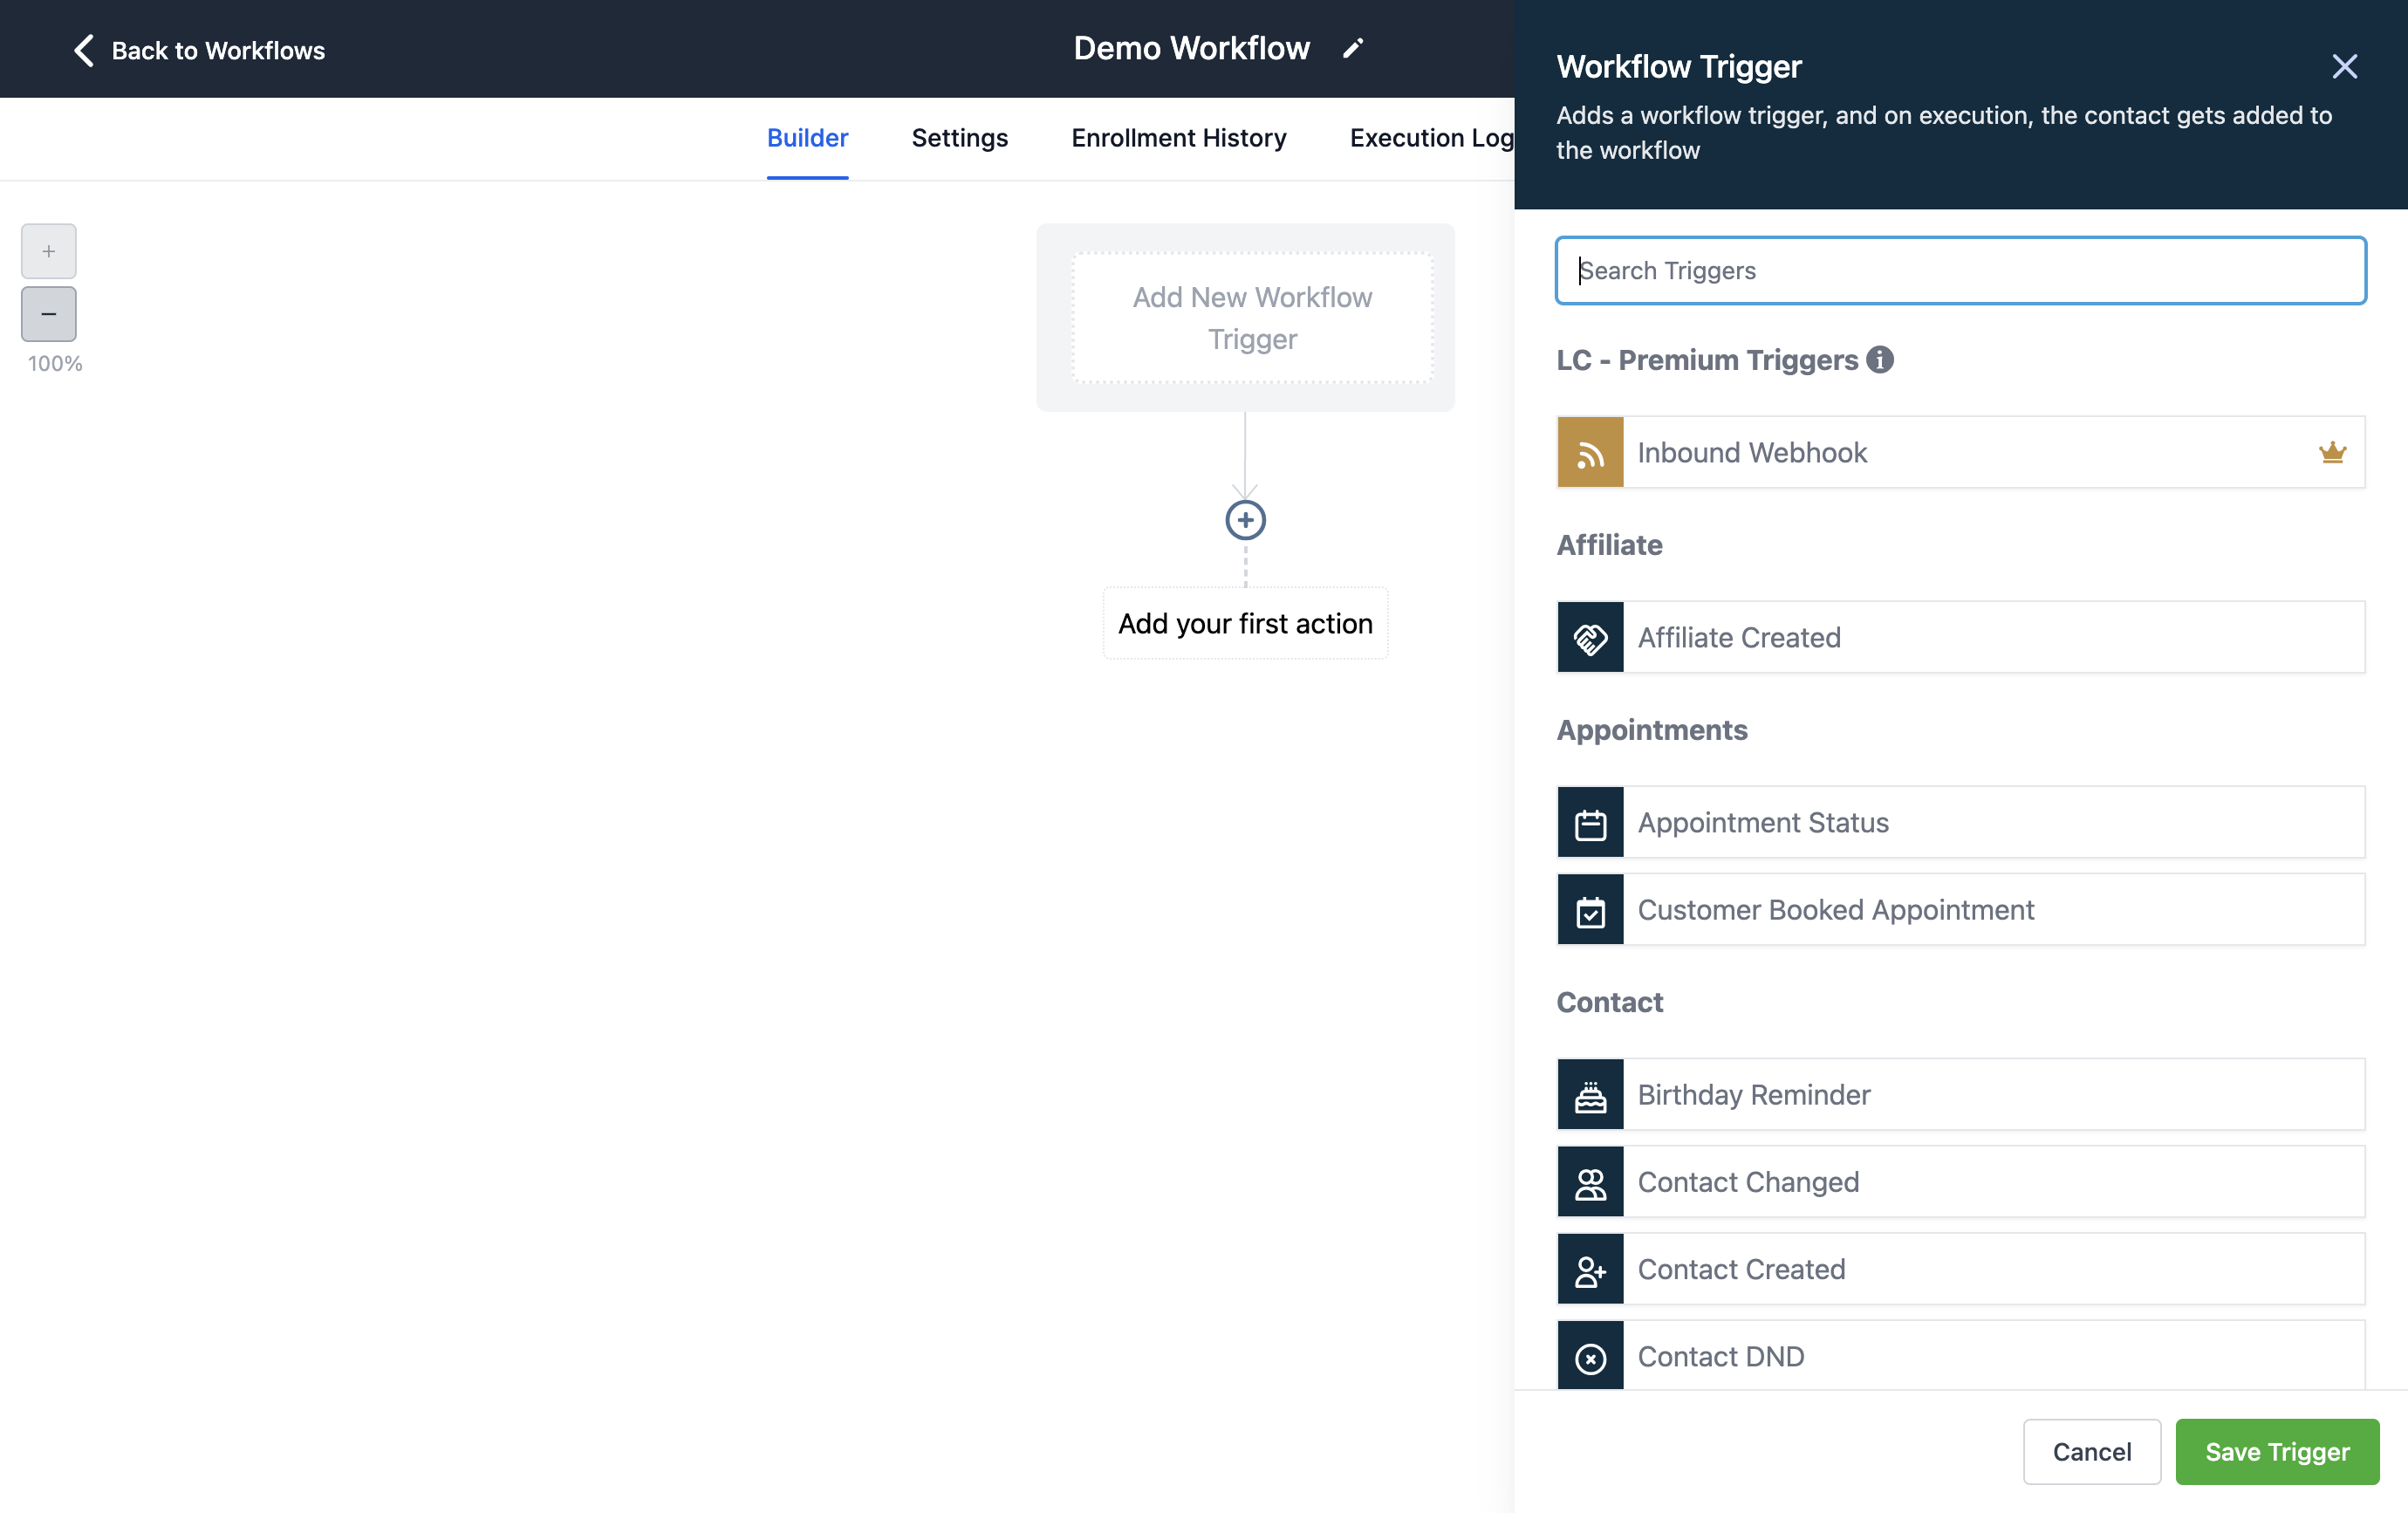Screen dimensions: 2408x1513
Task: Open the Execution Logs tab
Action: [x=1432, y=138]
